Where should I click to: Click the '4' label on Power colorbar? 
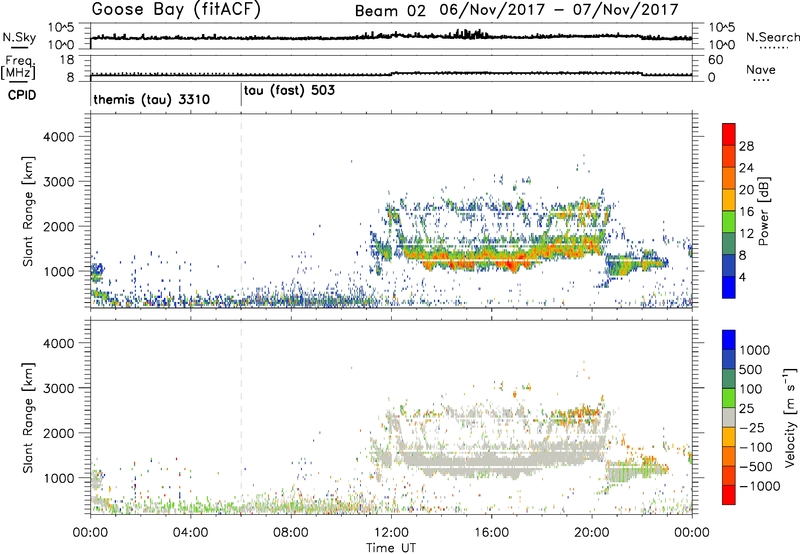(x=743, y=277)
